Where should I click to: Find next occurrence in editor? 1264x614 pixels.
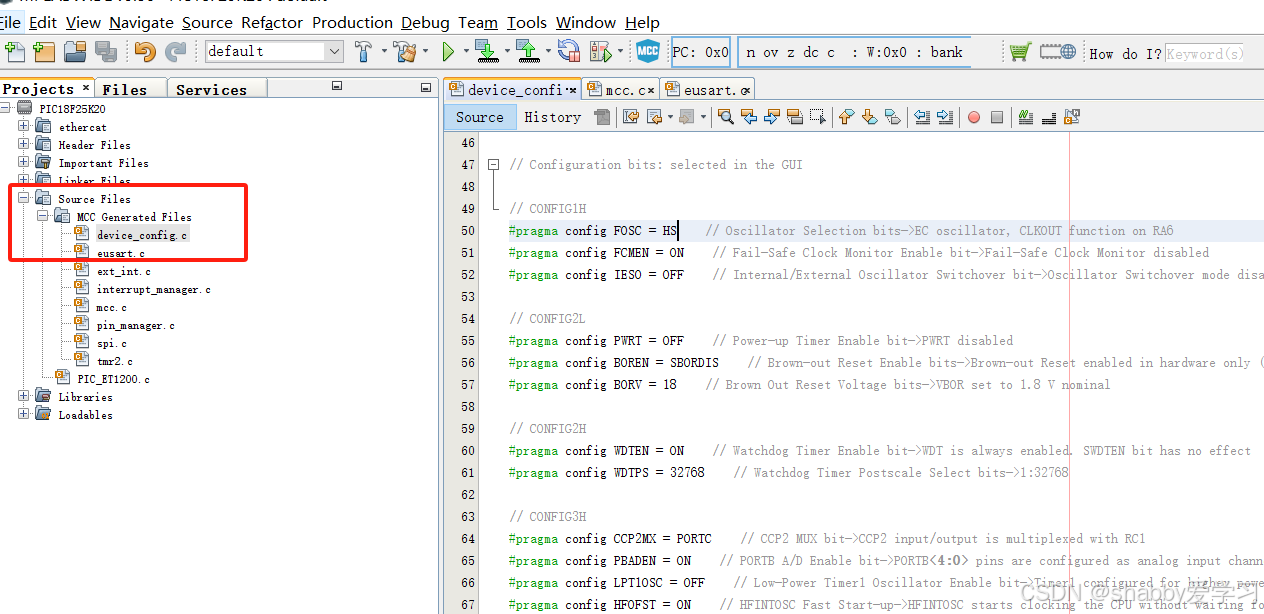(x=772, y=117)
